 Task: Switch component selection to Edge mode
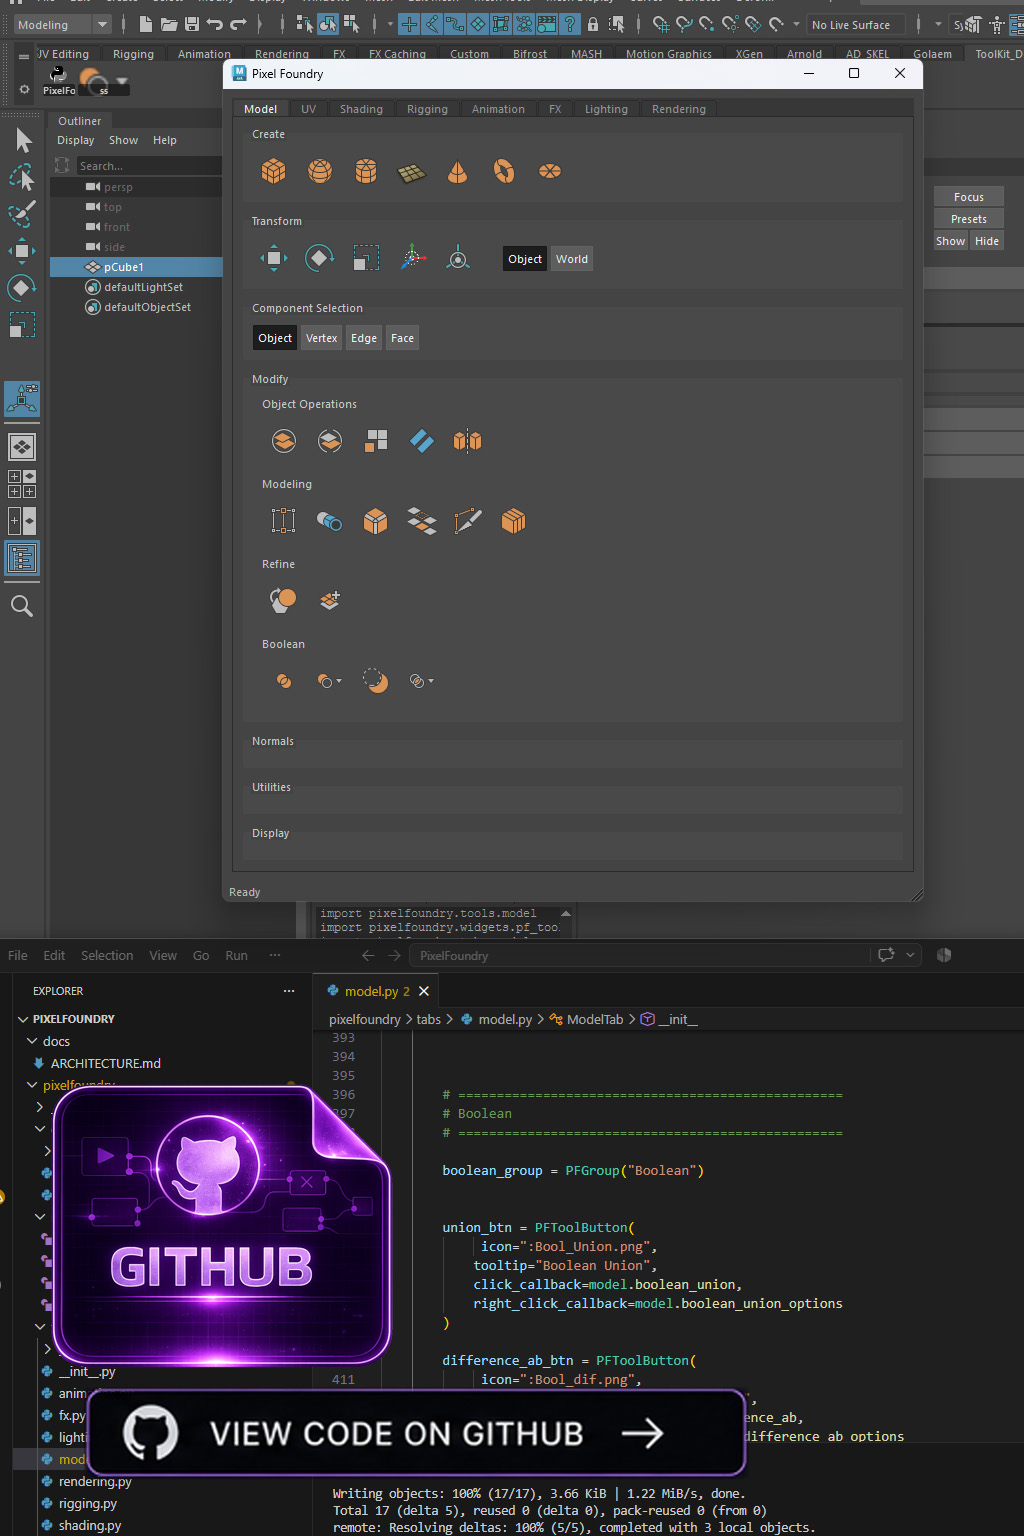click(x=364, y=338)
